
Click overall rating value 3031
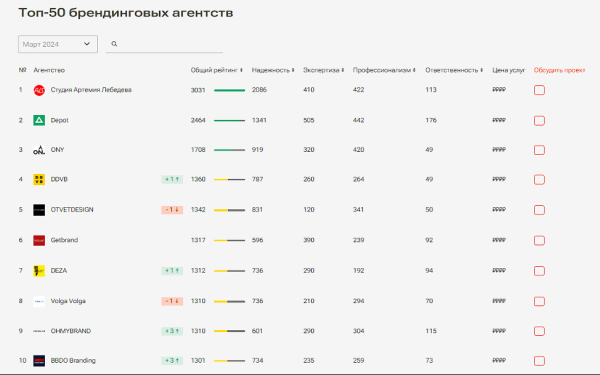point(198,90)
